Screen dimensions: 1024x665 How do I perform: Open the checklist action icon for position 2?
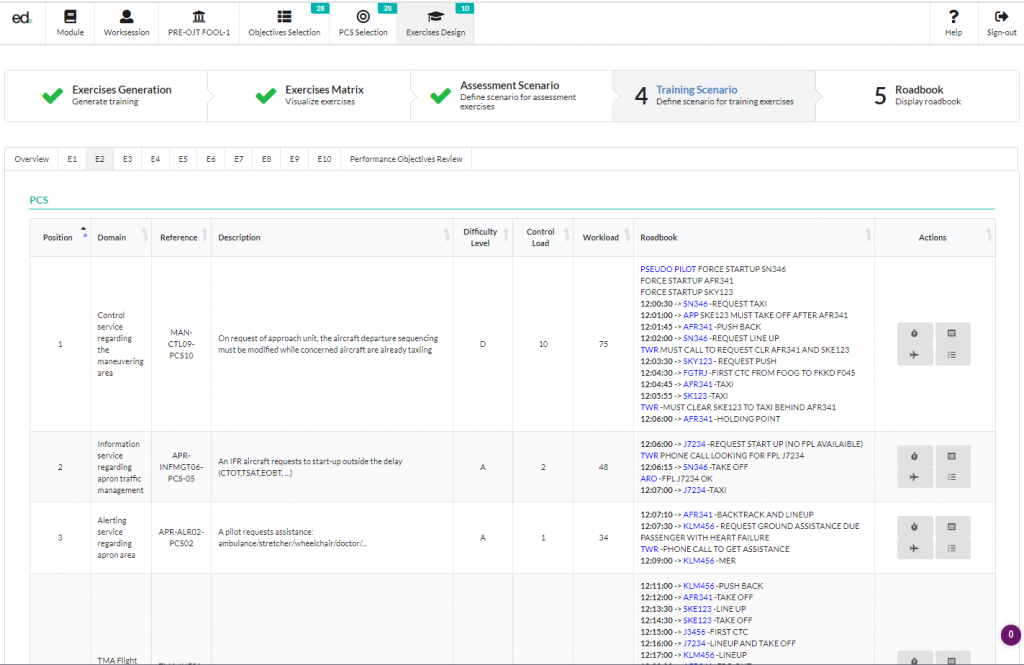coord(952,478)
